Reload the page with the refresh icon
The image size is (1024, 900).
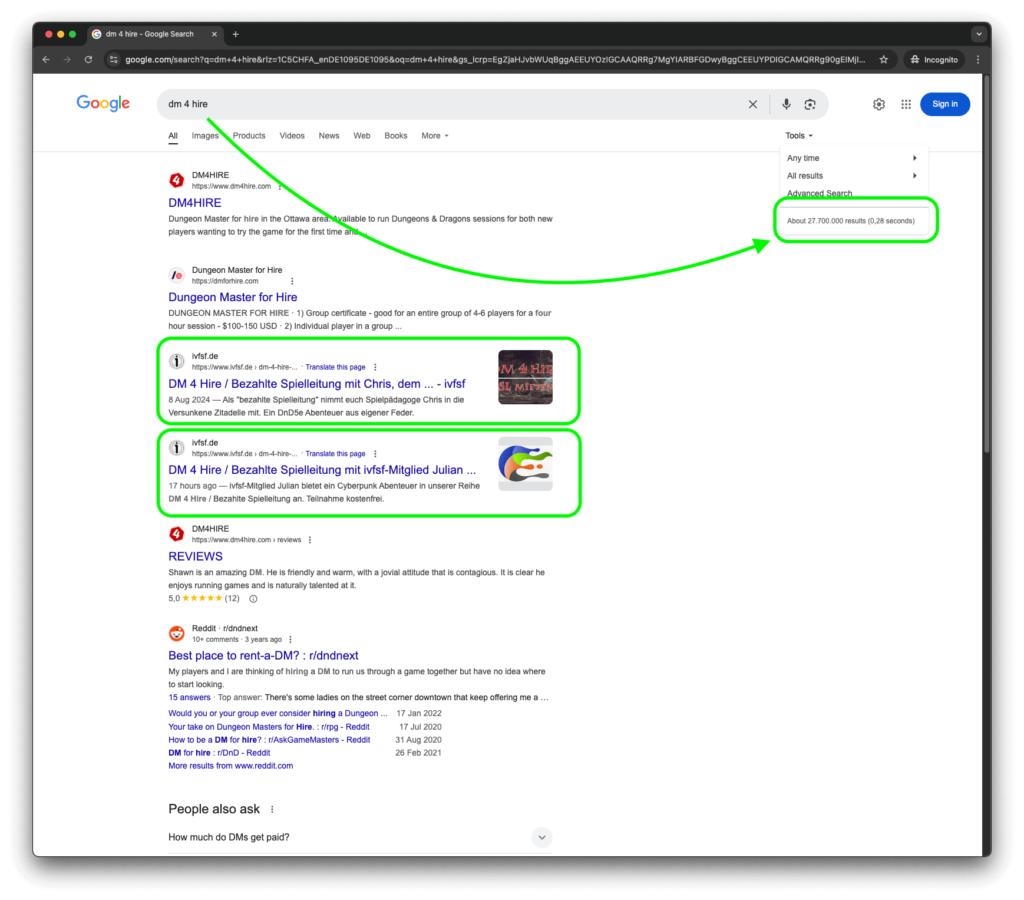(89, 59)
